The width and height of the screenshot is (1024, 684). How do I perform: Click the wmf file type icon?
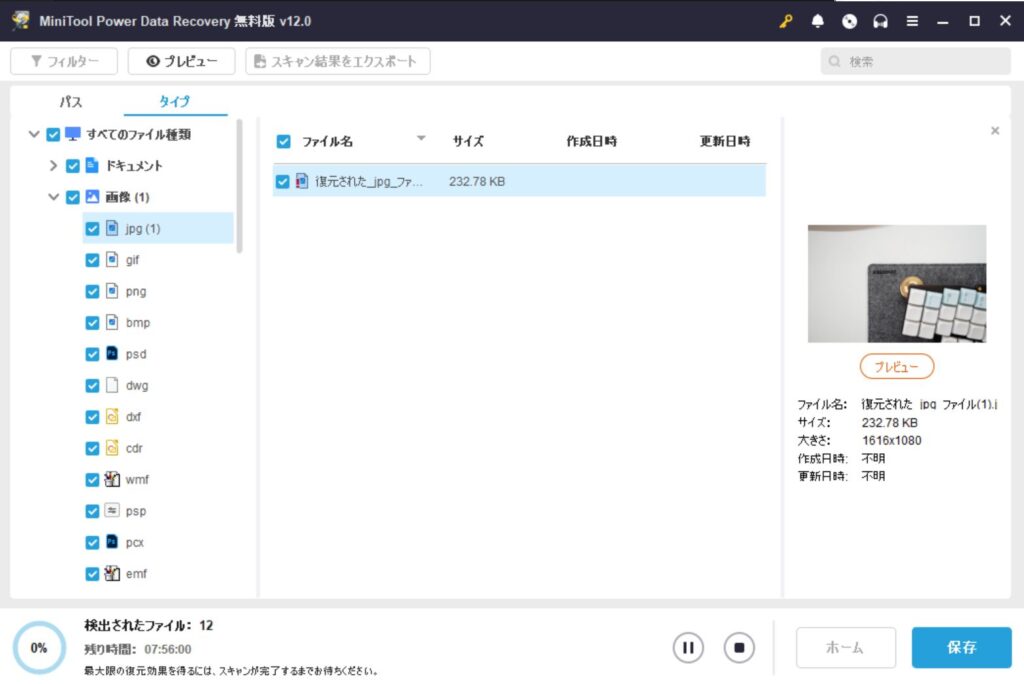pyautogui.click(x=112, y=479)
